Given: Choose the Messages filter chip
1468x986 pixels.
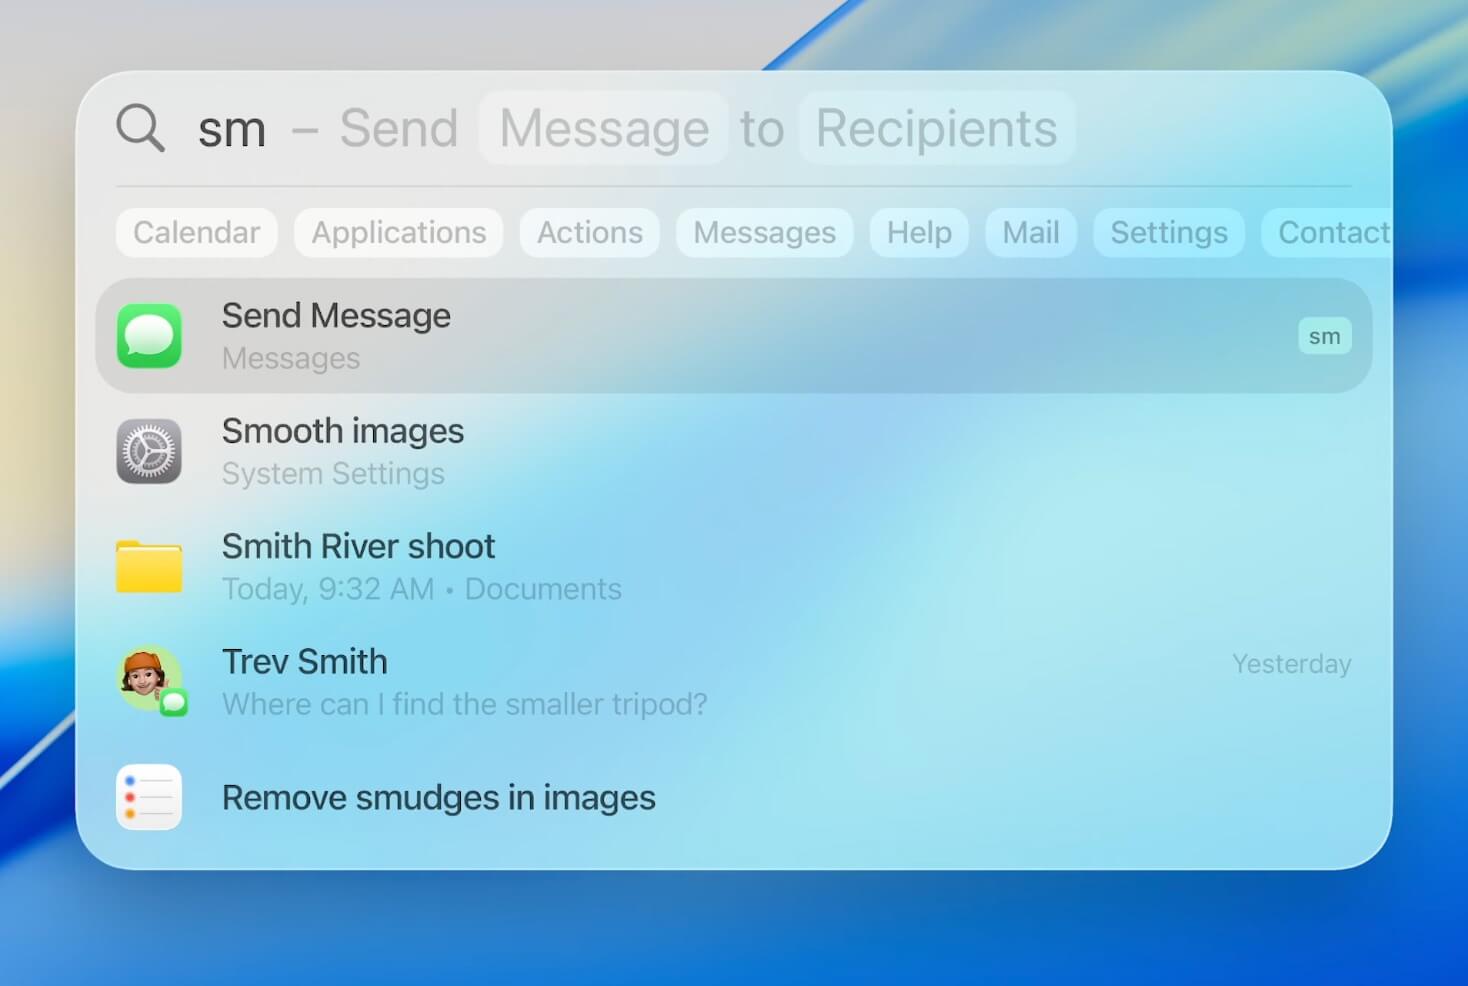Looking at the screenshot, I should [764, 233].
